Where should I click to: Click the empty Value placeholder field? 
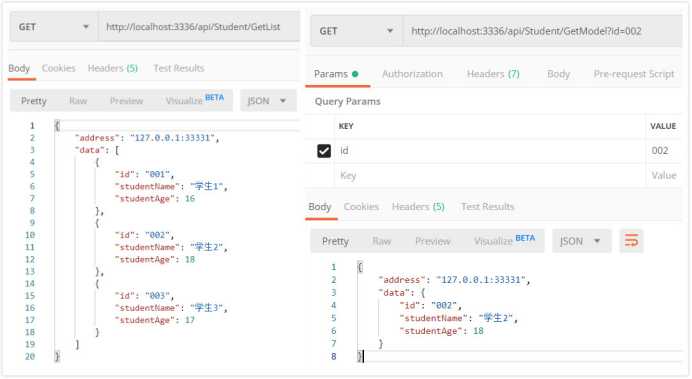tap(664, 176)
